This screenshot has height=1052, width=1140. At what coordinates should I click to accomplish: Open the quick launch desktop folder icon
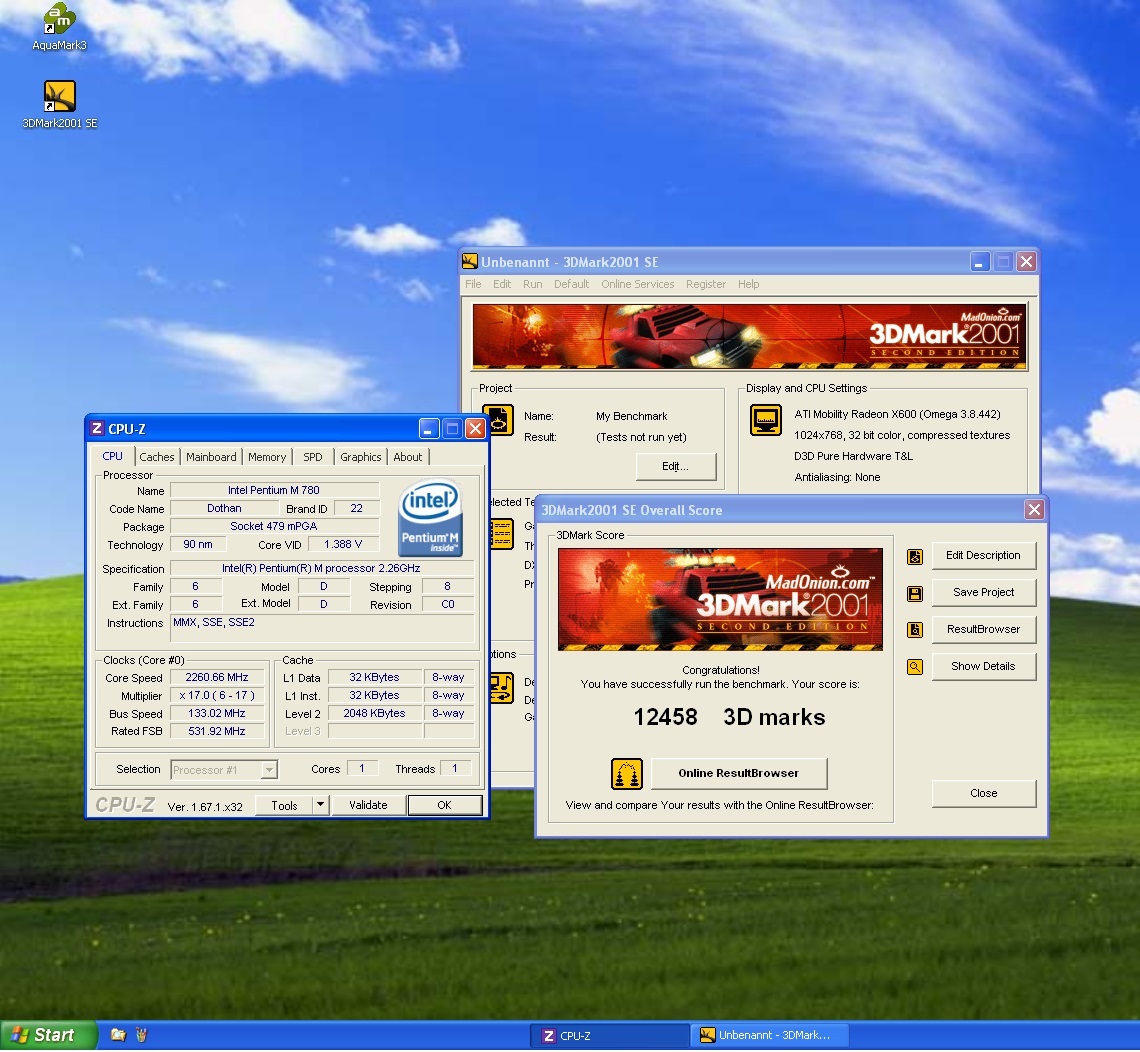118,1035
